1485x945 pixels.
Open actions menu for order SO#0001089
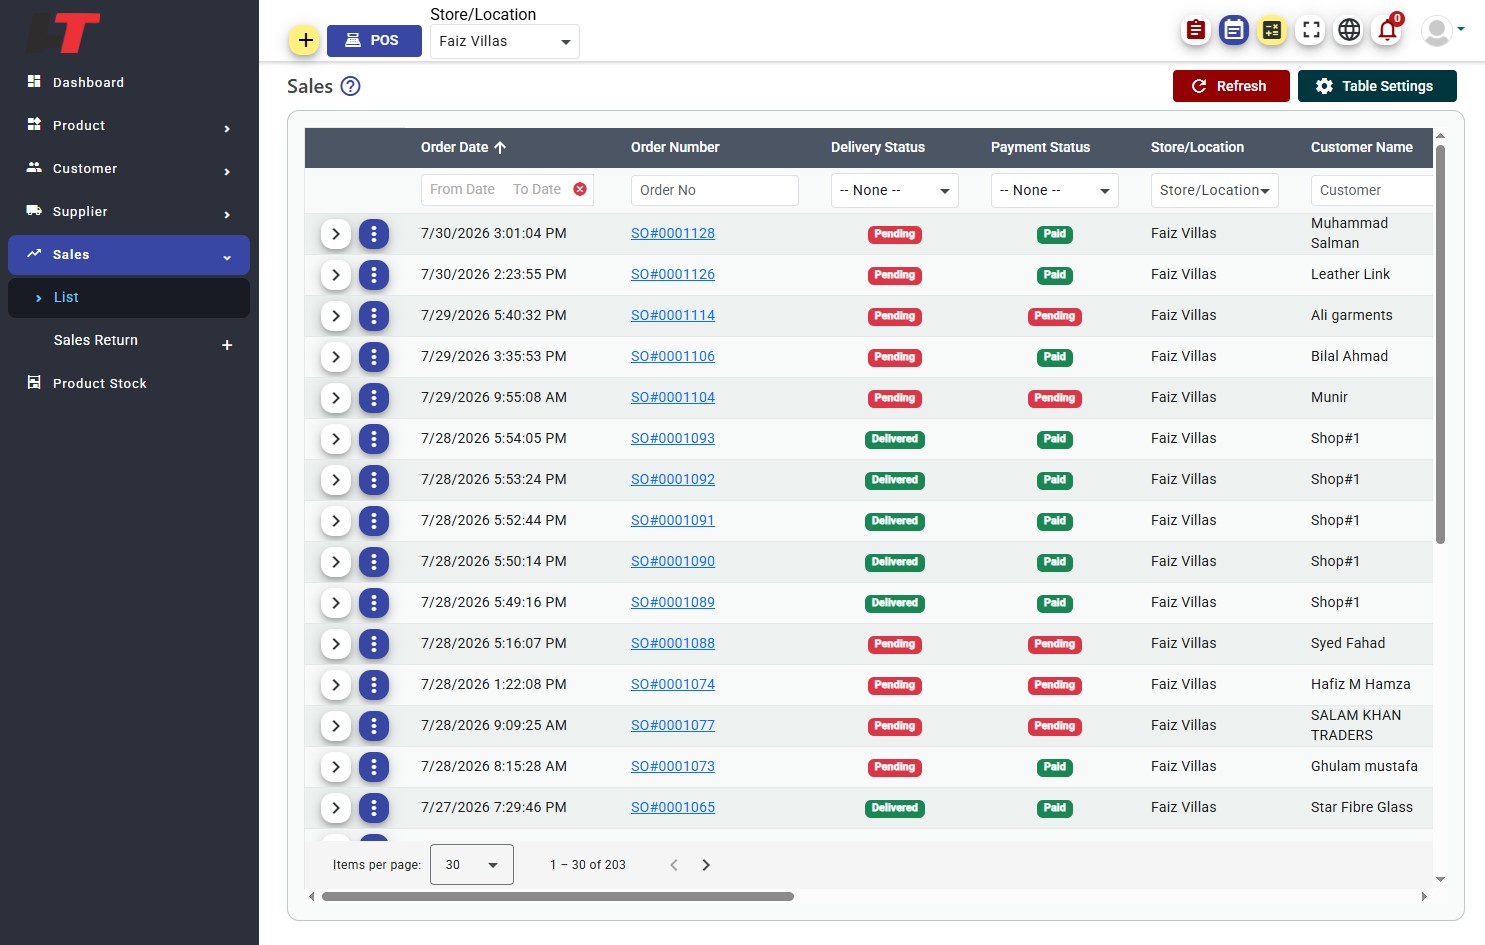[374, 603]
